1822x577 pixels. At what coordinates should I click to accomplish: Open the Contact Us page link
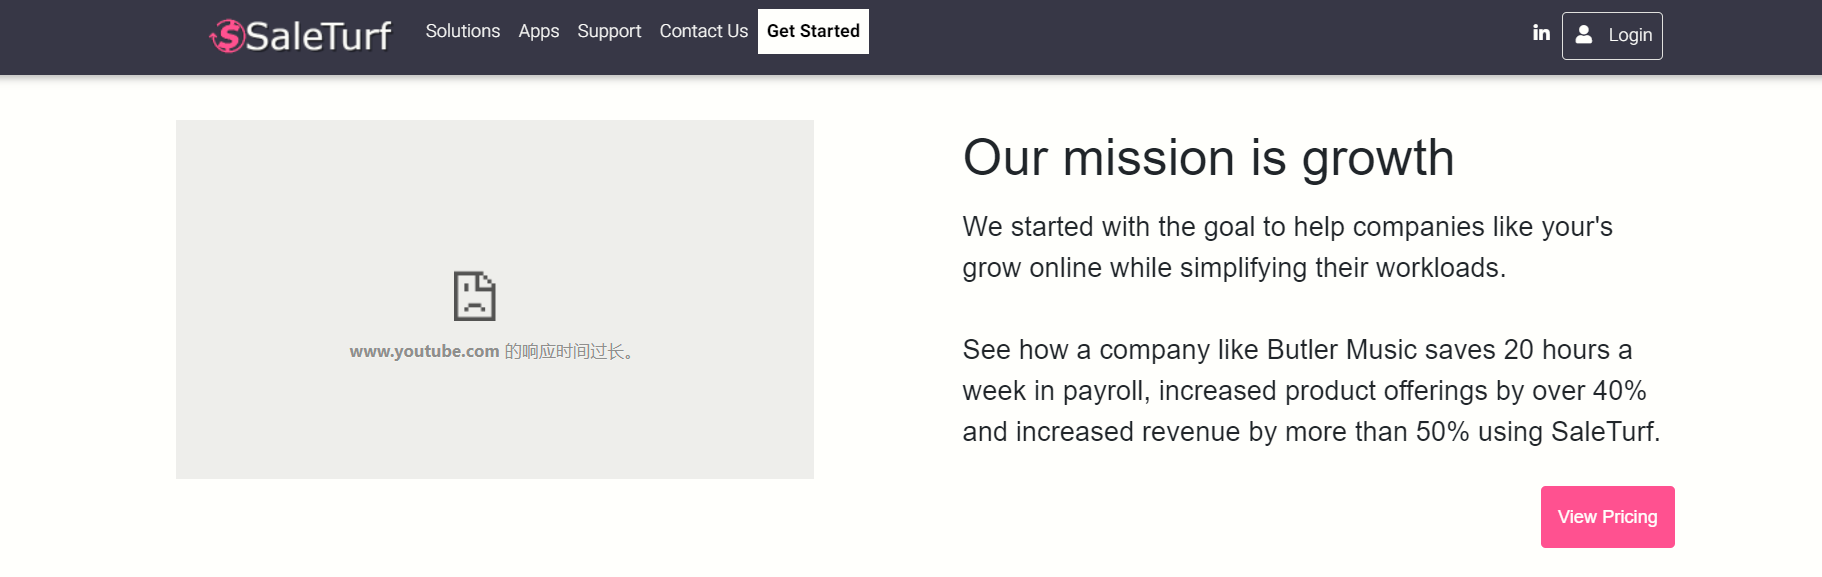coord(703,31)
